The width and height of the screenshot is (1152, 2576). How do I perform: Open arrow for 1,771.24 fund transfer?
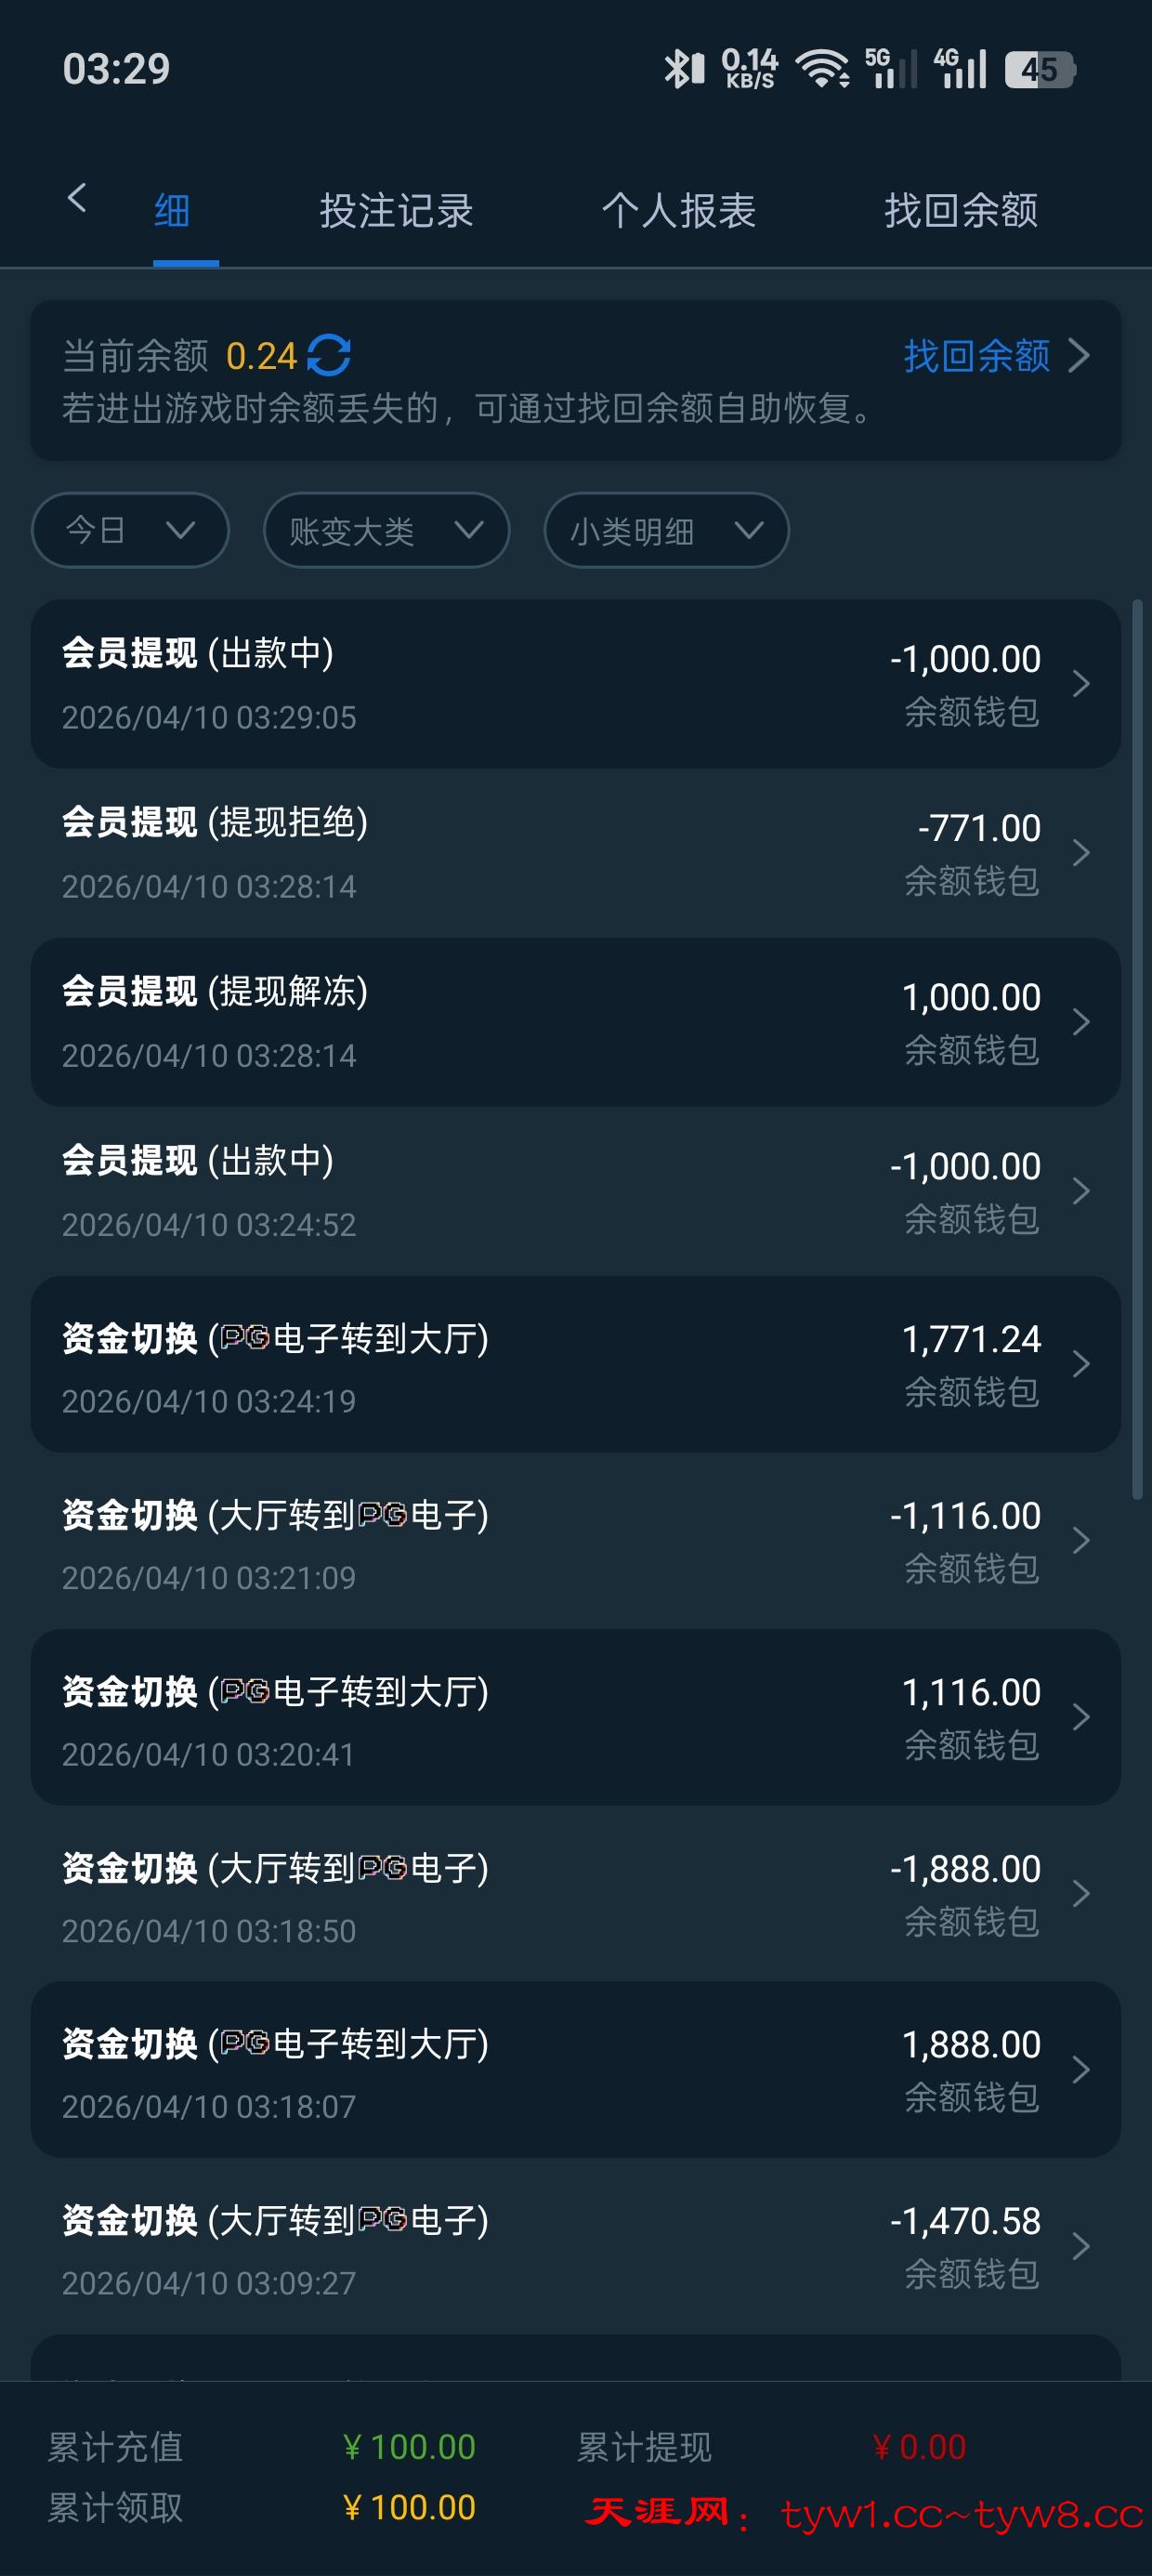pos(1081,1364)
